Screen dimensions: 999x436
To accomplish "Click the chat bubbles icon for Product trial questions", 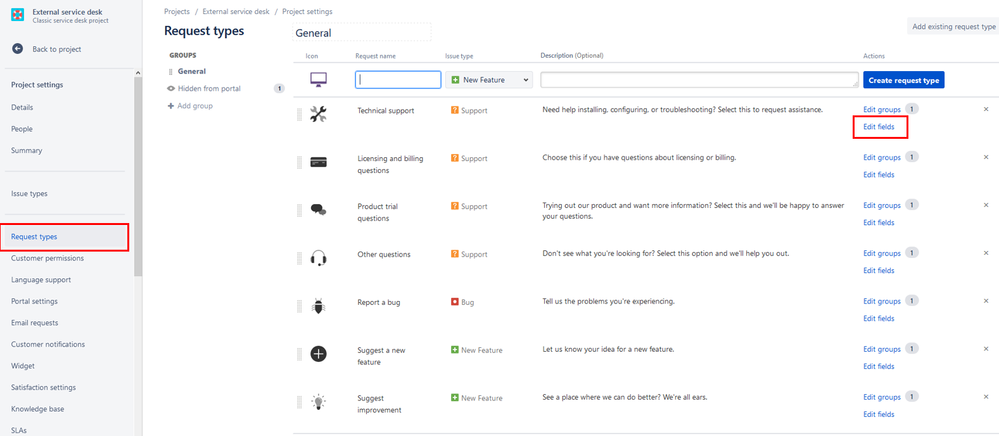I will 319,210.
